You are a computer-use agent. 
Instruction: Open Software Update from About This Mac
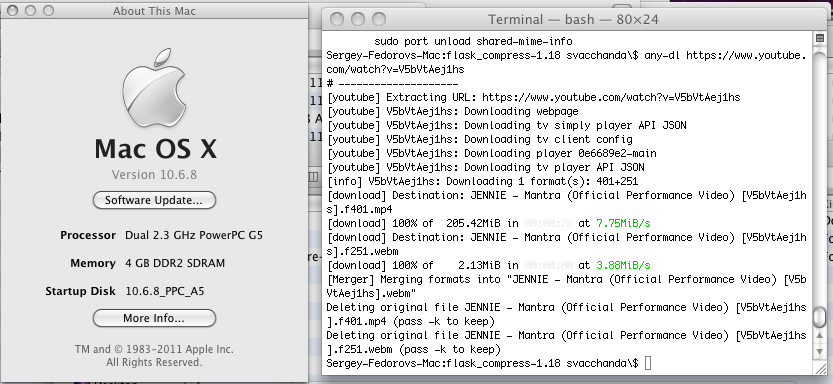tap(154, 200)
